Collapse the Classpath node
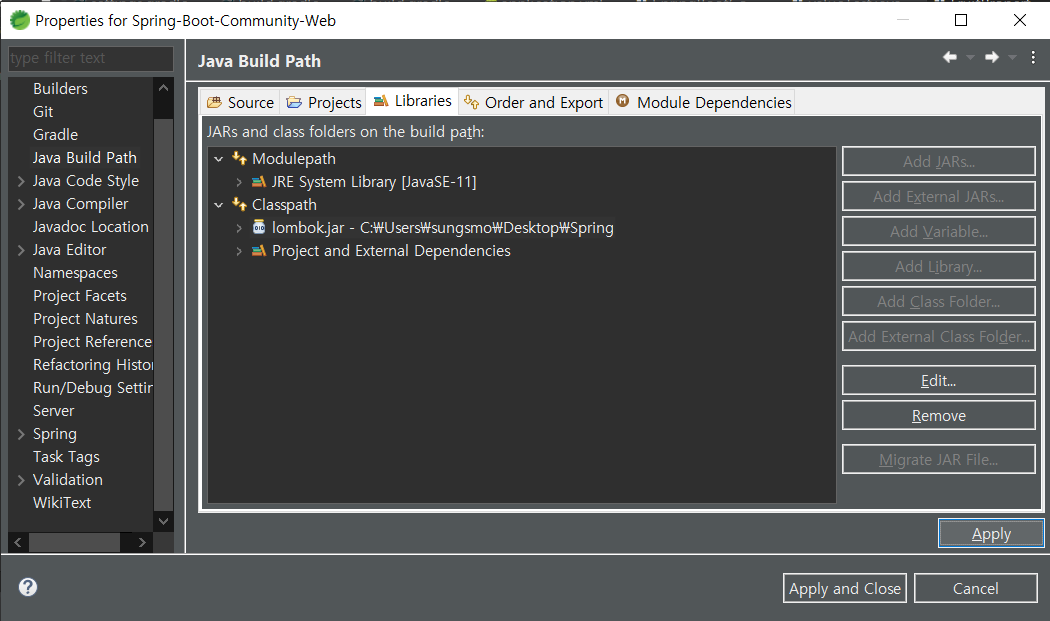The width and height of the screenshot is (1050, 621). pos(218,205)
